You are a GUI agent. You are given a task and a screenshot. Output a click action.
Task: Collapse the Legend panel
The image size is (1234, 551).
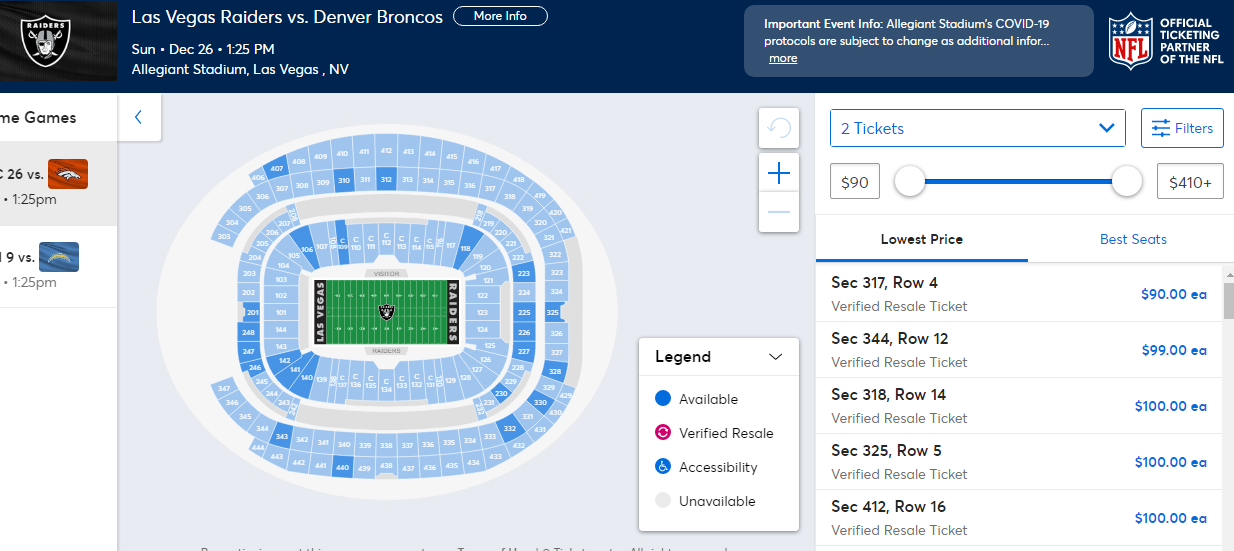point(776,357)
